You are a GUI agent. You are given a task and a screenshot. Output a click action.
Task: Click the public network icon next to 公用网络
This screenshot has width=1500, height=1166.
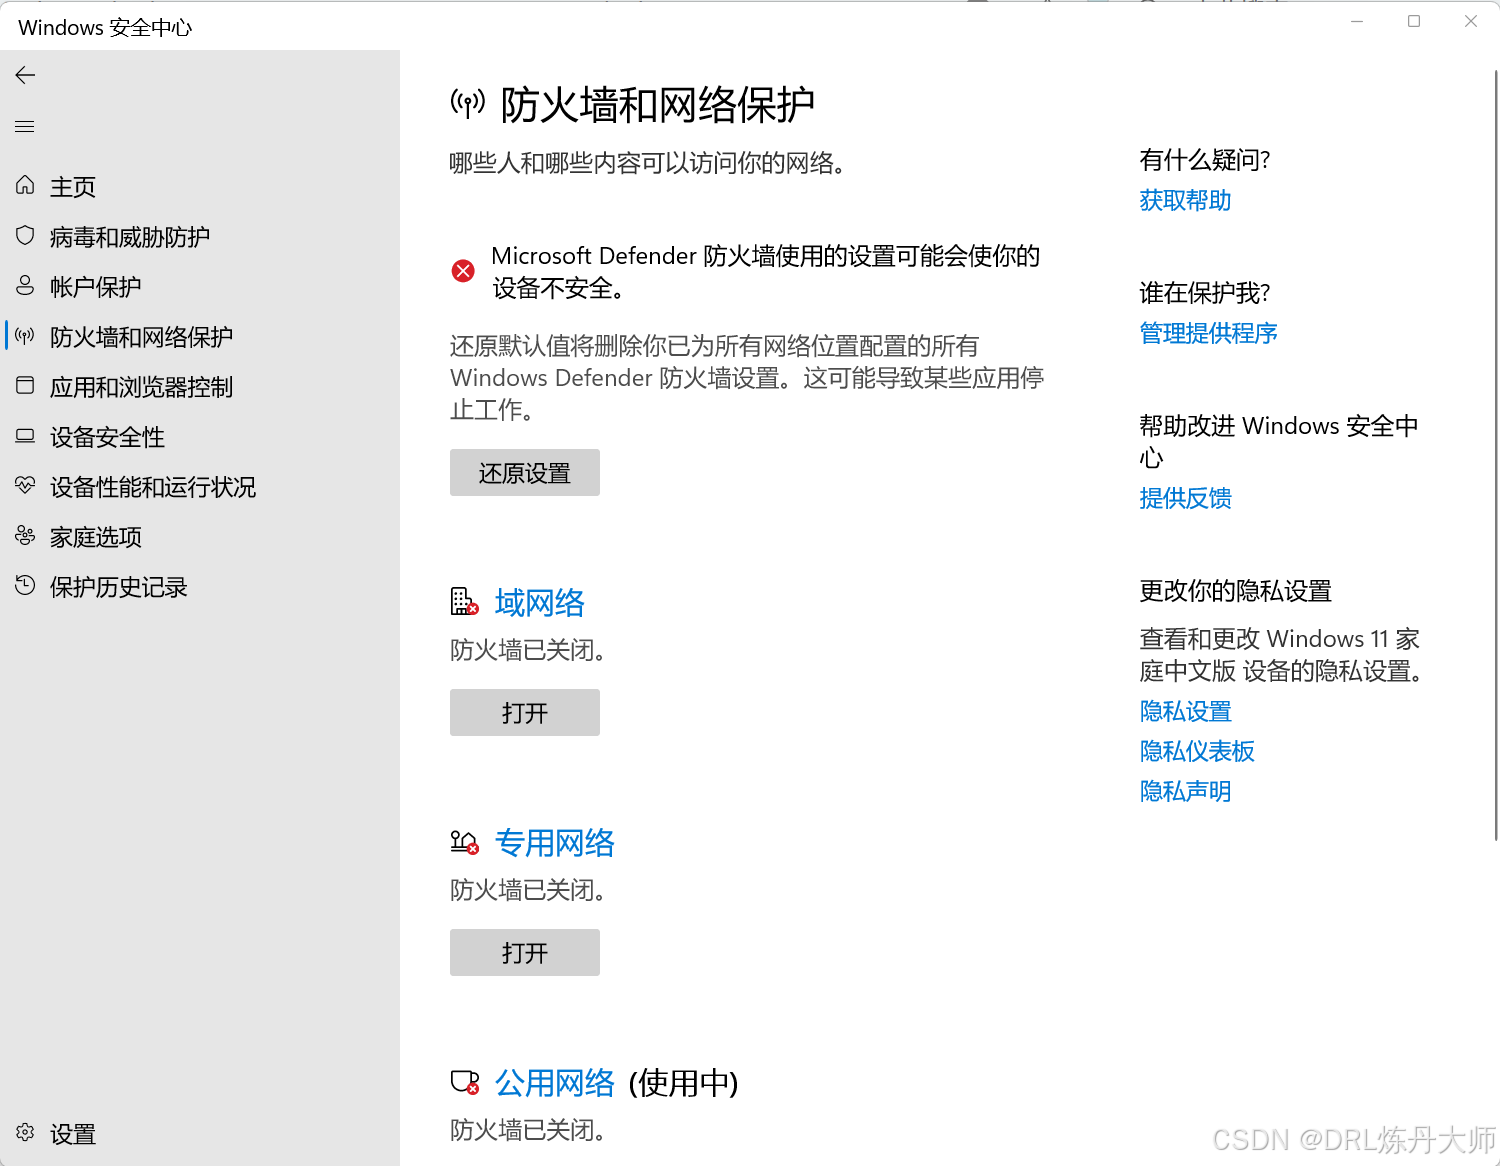point(464,1082)
